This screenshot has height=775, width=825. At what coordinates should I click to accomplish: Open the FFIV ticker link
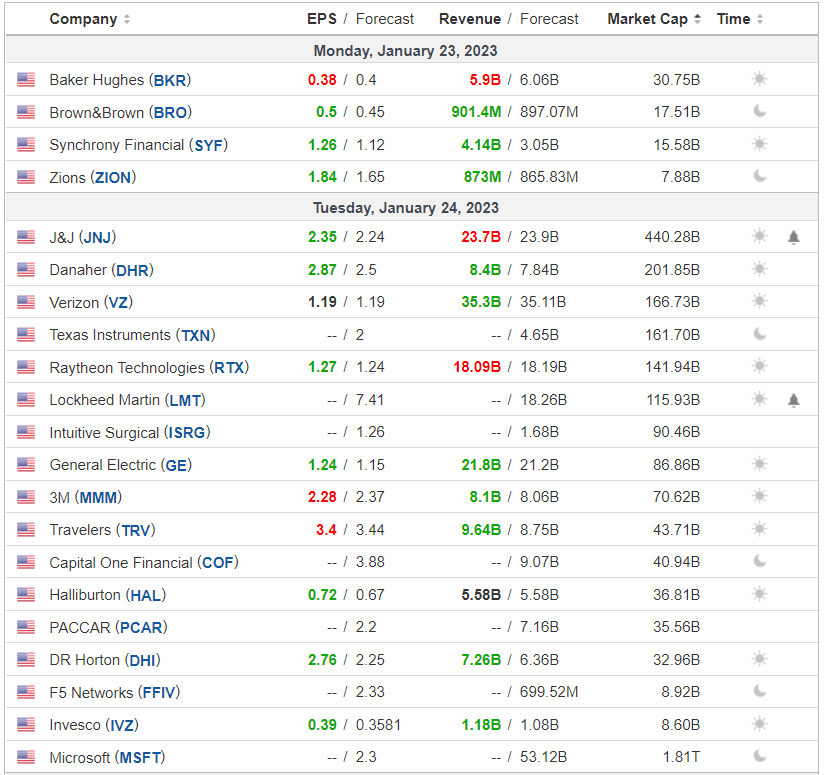(159, 693)
